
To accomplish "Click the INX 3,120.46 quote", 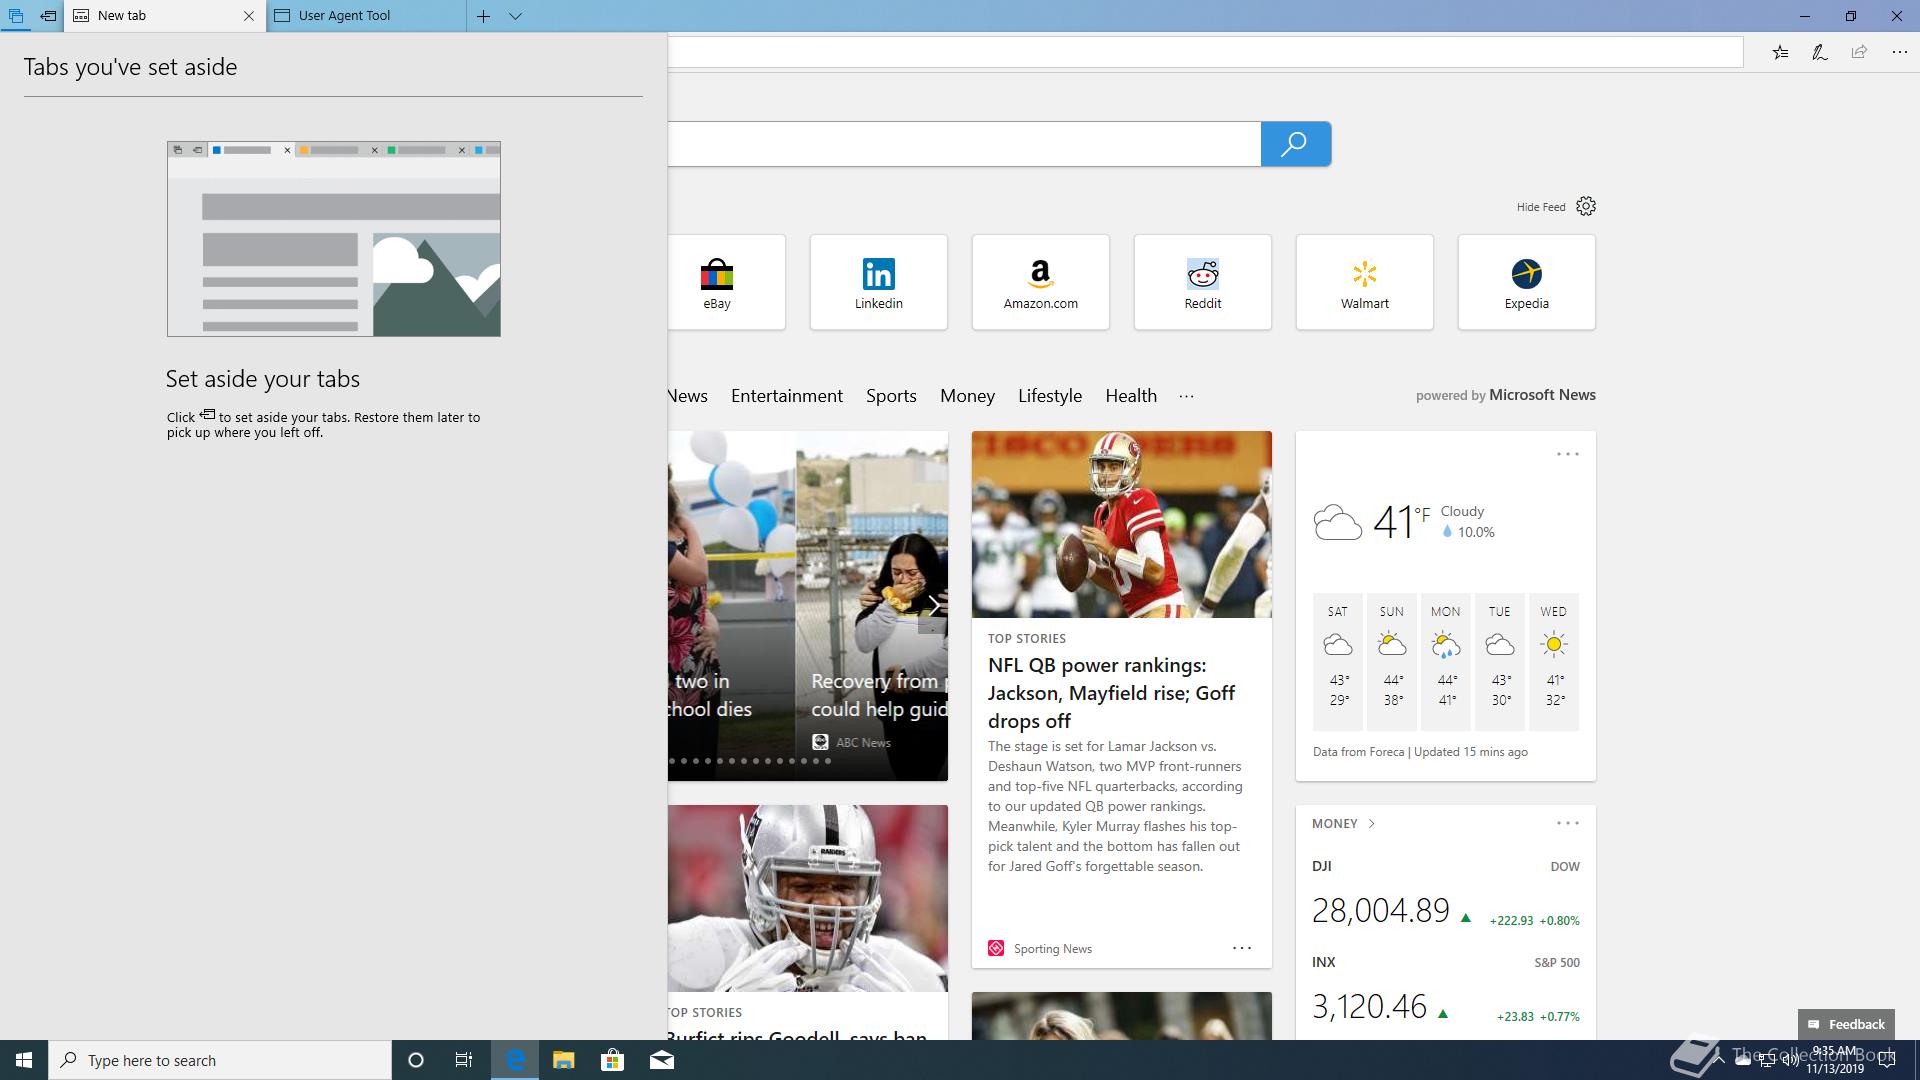I will click(1446, 992).
